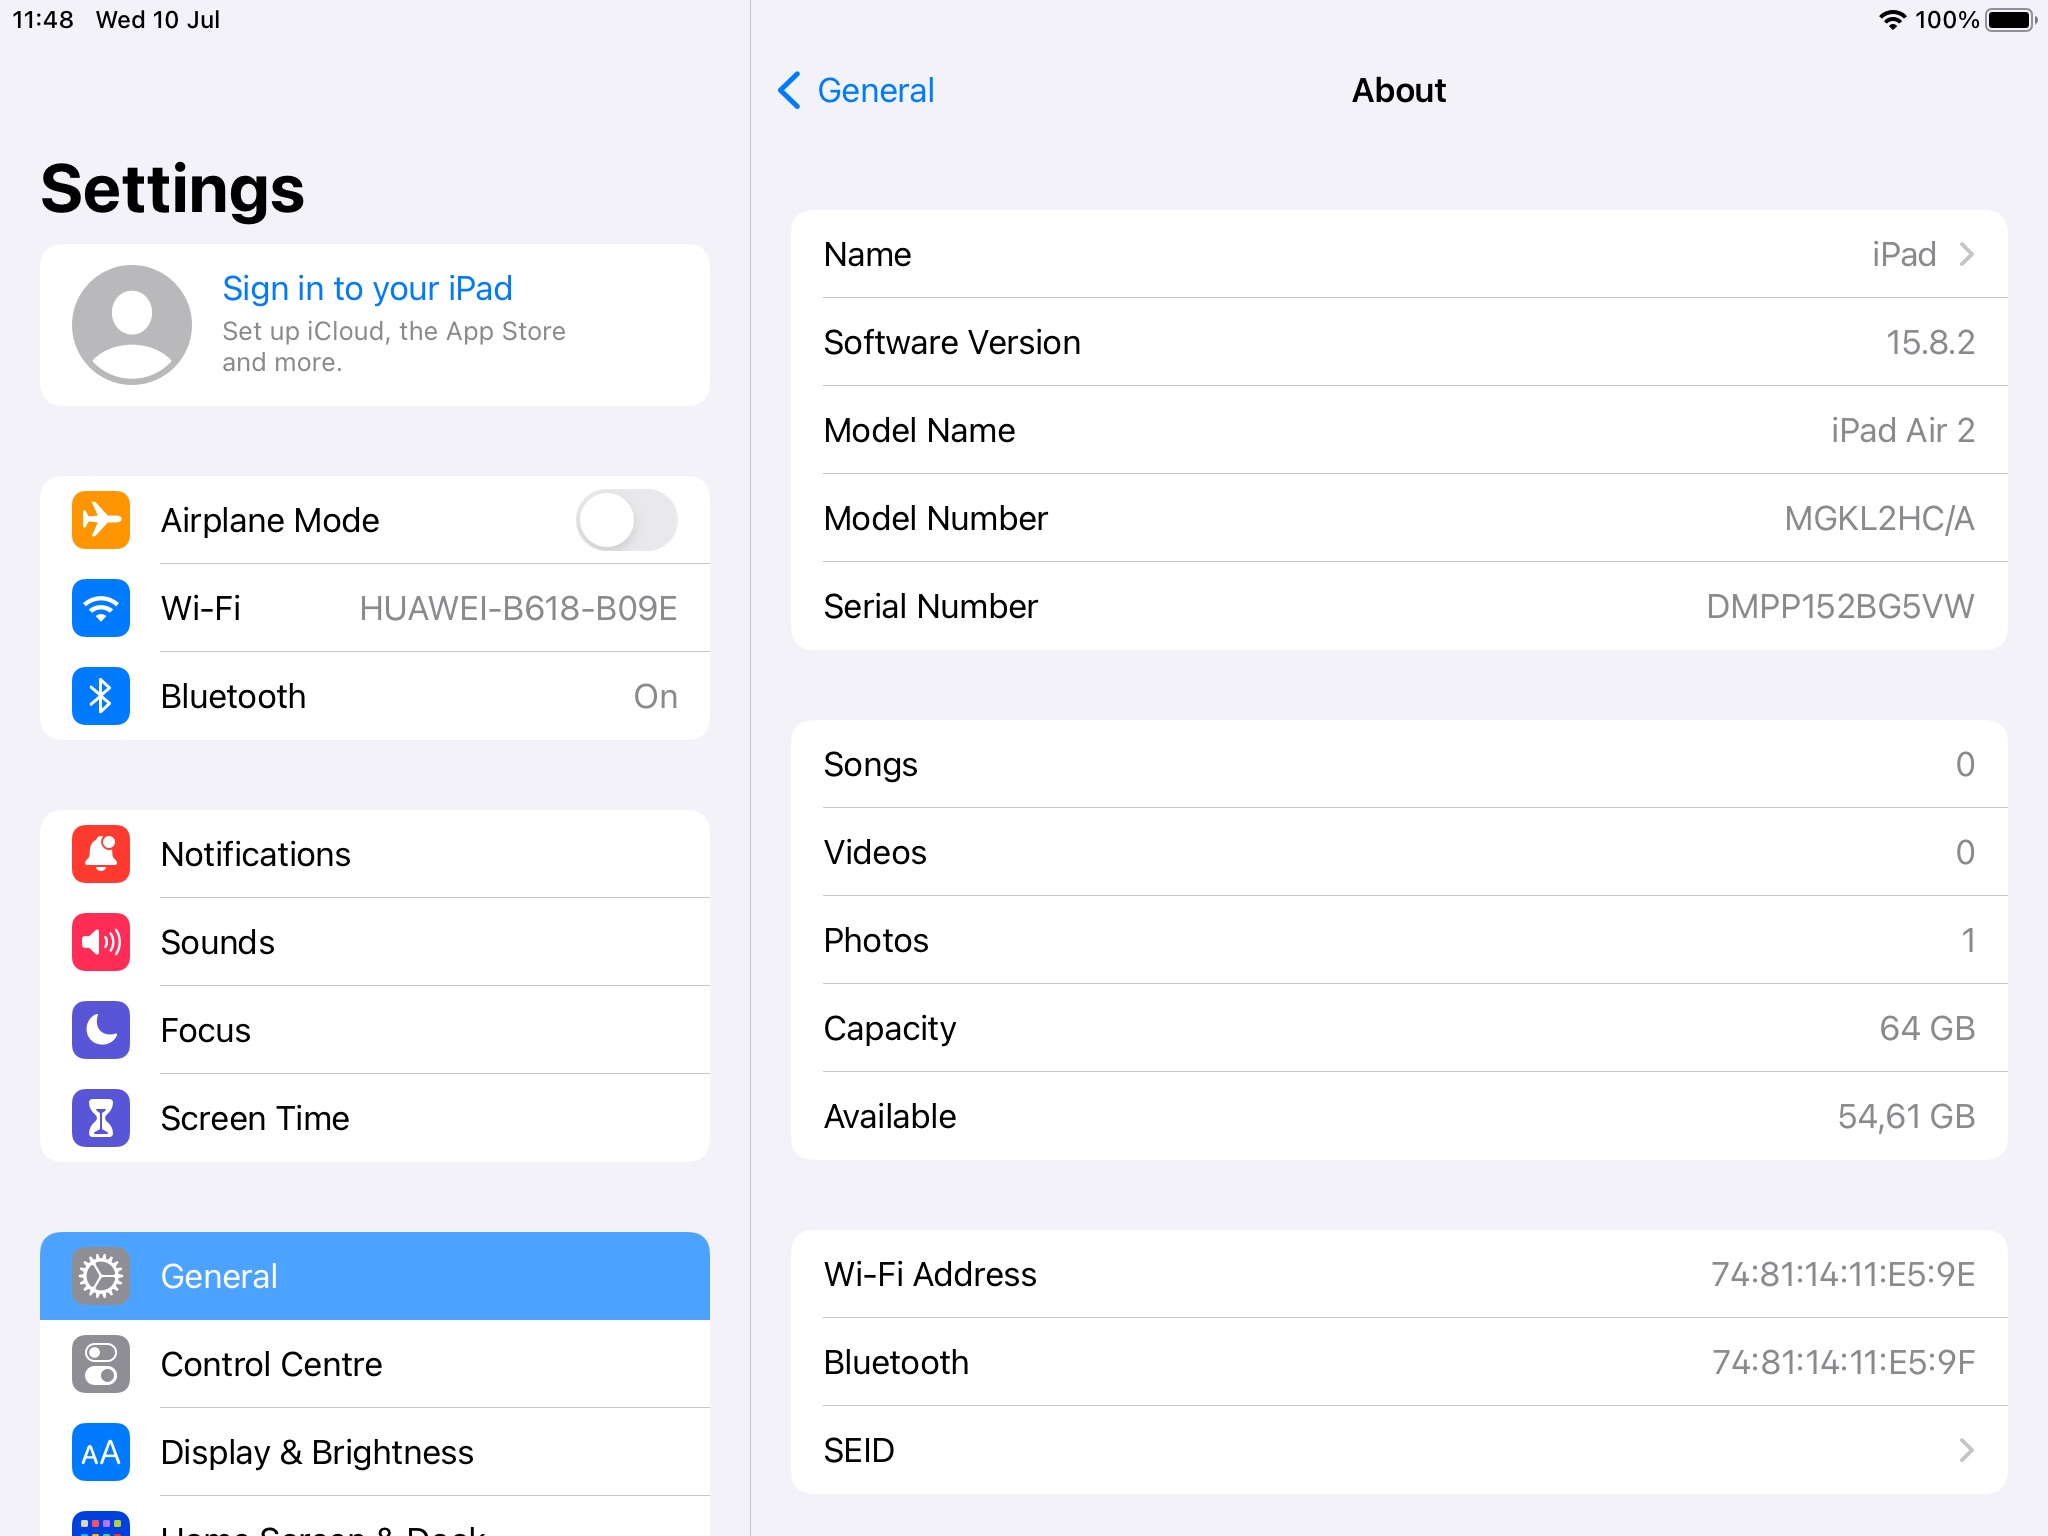Tap the Photos row
This screenshot has width=2048, height=1536.
(x=1399, y=940)
